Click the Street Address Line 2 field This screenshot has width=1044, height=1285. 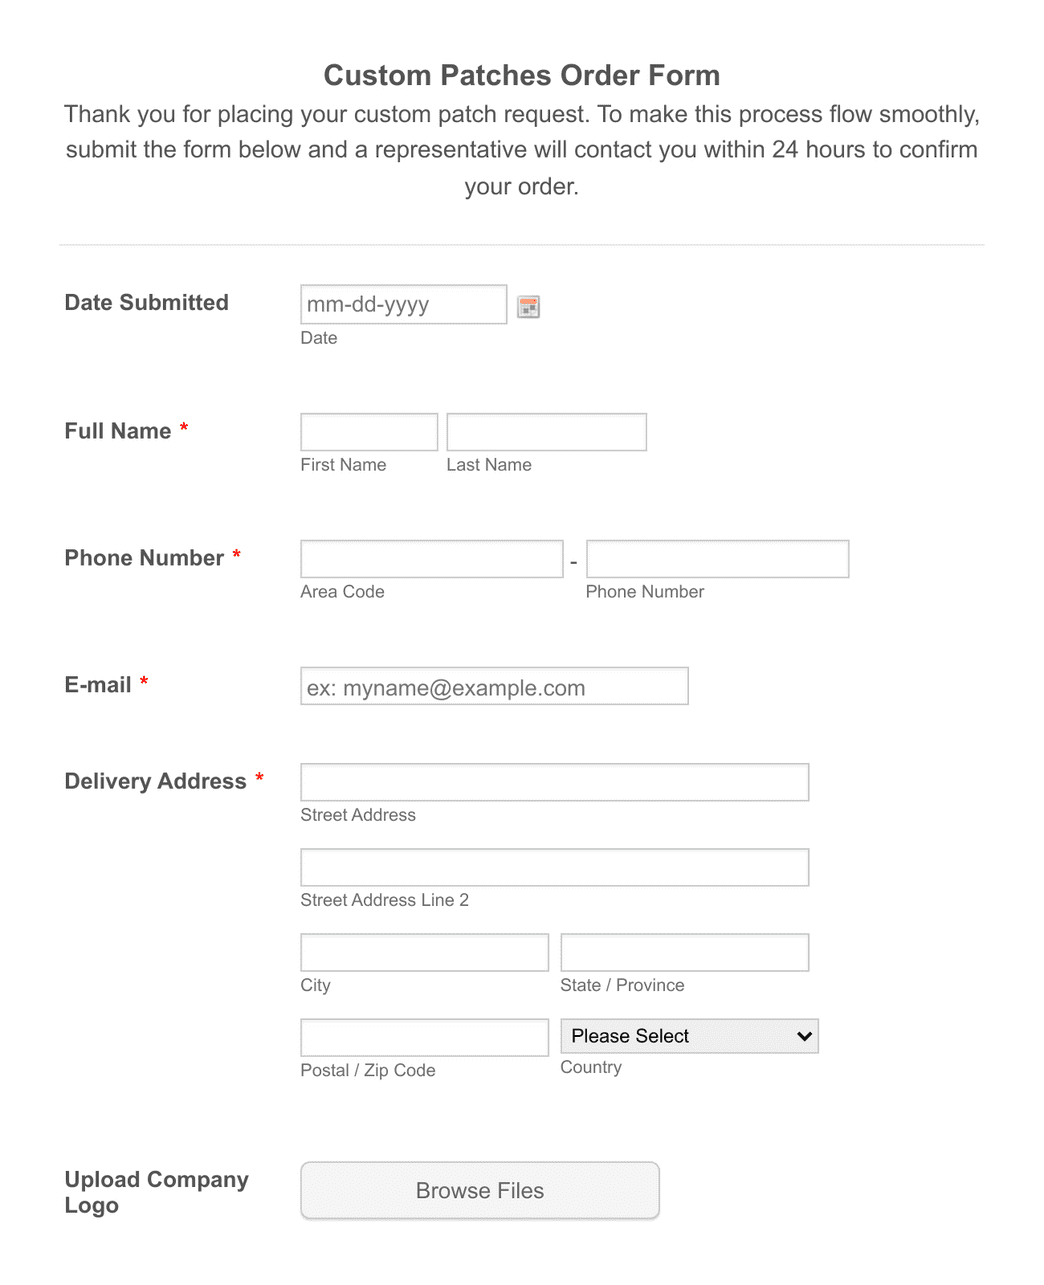click(554, 866)
